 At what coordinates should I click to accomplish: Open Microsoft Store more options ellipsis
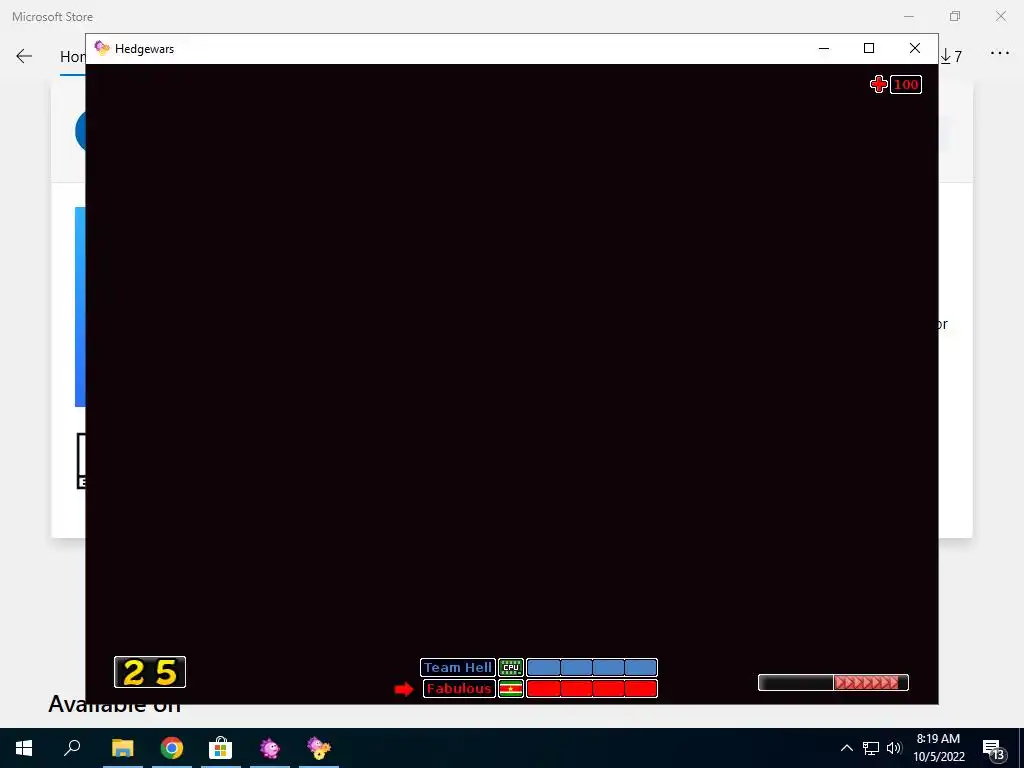coord(1000,54)
